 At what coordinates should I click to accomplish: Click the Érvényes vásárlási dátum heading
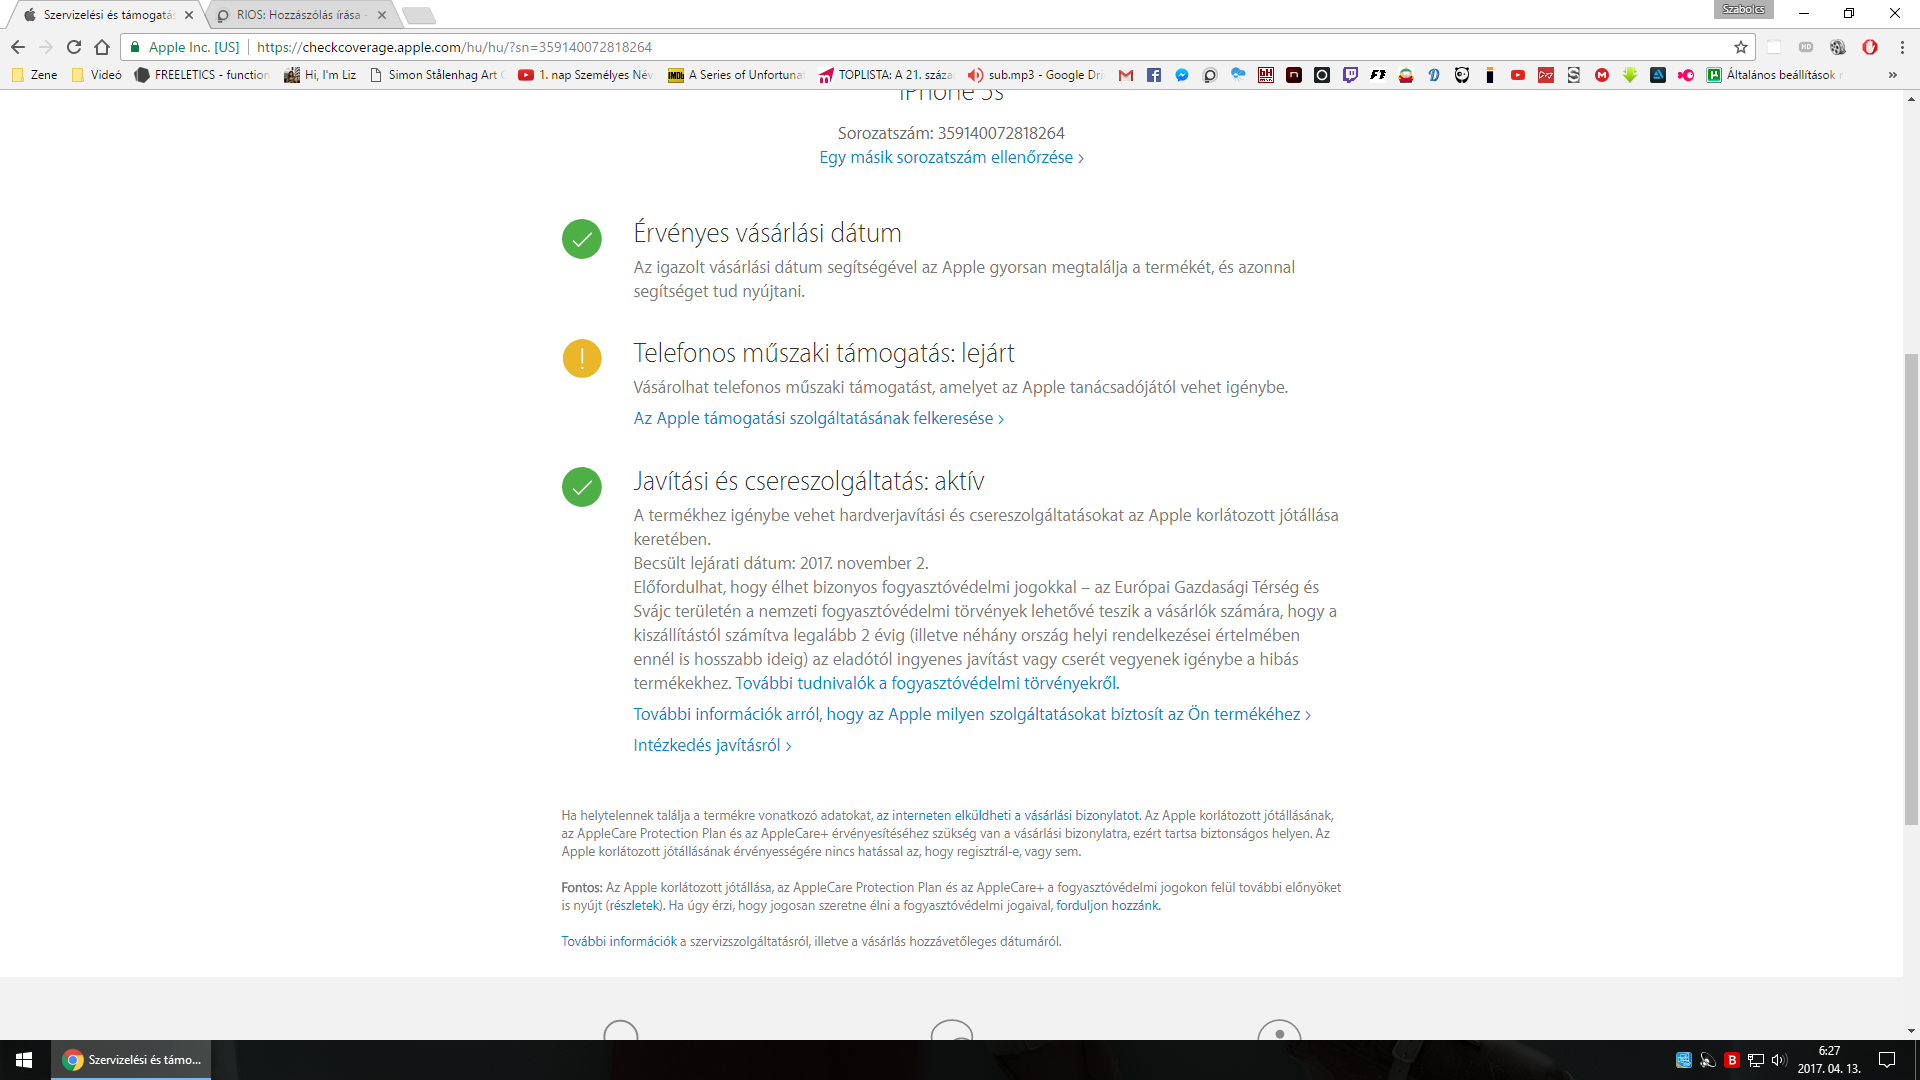pos(767,233)
